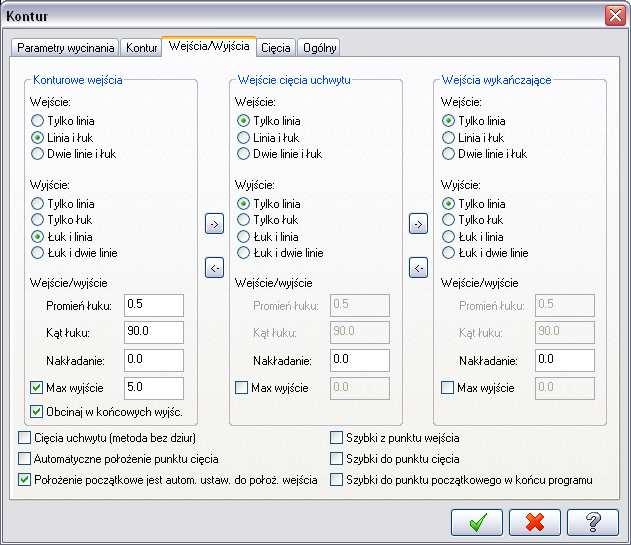Click Kąt łuku field showing 90.0 in Konturowe wejścia
Screen dimensions: 631x545
[x=154, y=332]
